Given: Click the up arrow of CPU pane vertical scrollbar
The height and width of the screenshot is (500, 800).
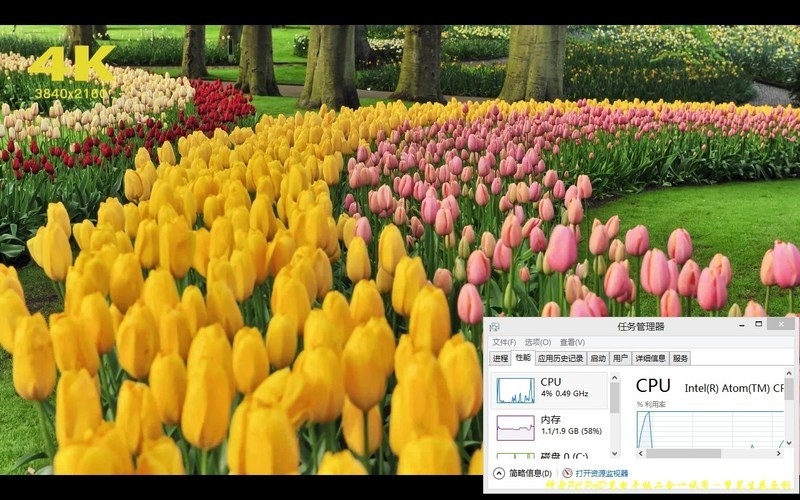Looking at the screenshot, I should (x=789, y=375).
